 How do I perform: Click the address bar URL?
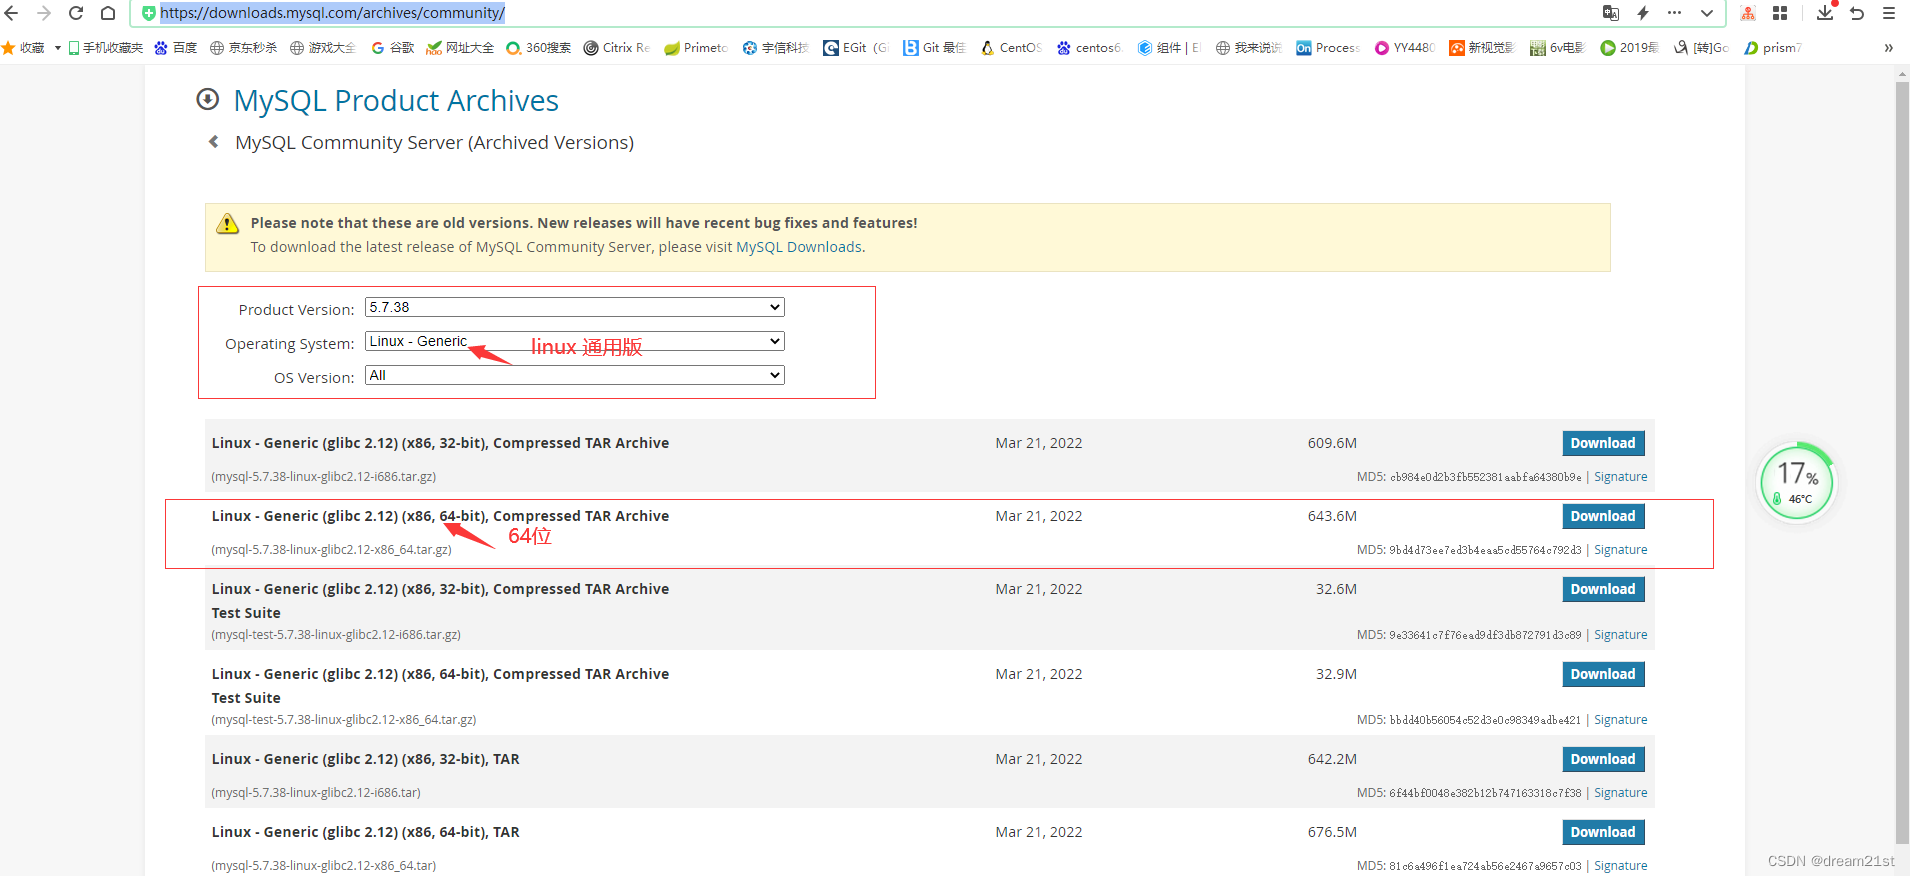tap(332, 13)
